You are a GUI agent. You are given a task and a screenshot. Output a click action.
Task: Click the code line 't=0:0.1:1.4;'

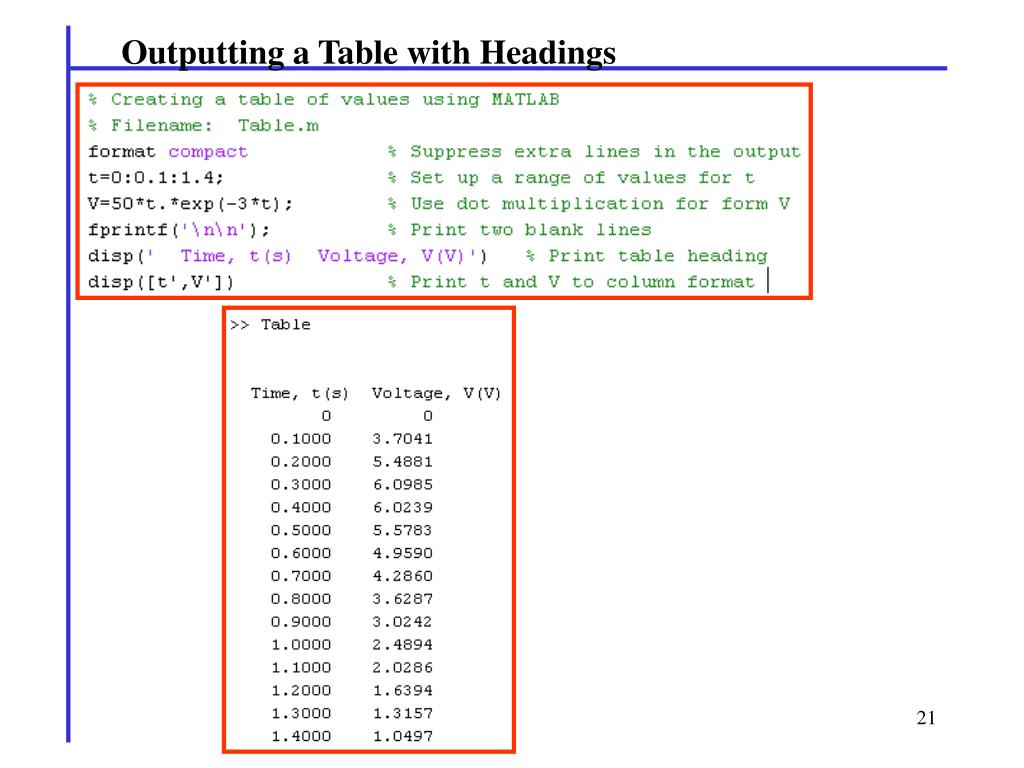(x=155, y=178)
